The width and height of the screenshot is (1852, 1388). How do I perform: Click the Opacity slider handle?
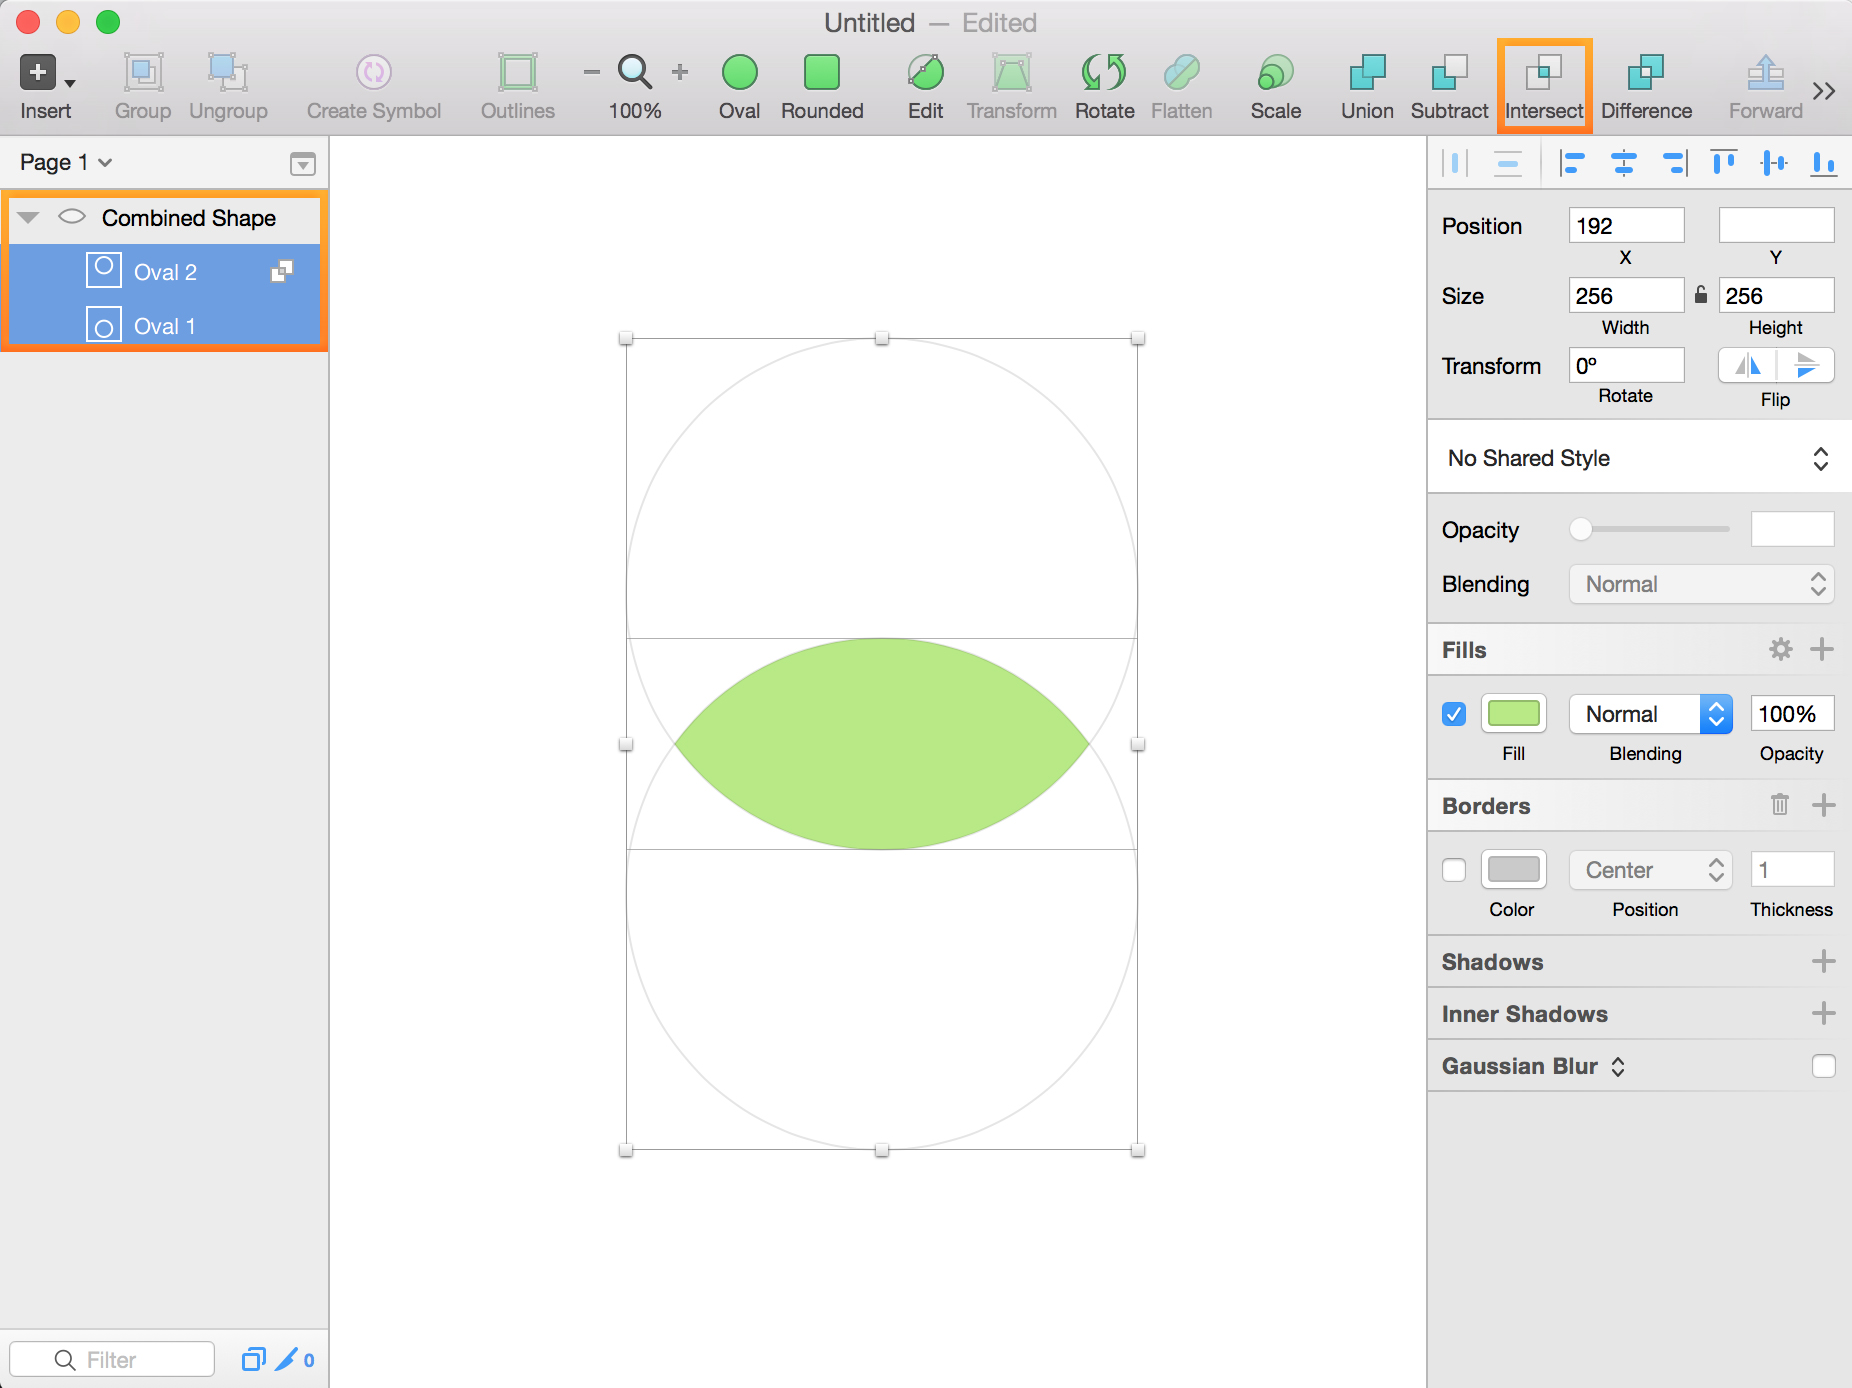click(1580, 529)
